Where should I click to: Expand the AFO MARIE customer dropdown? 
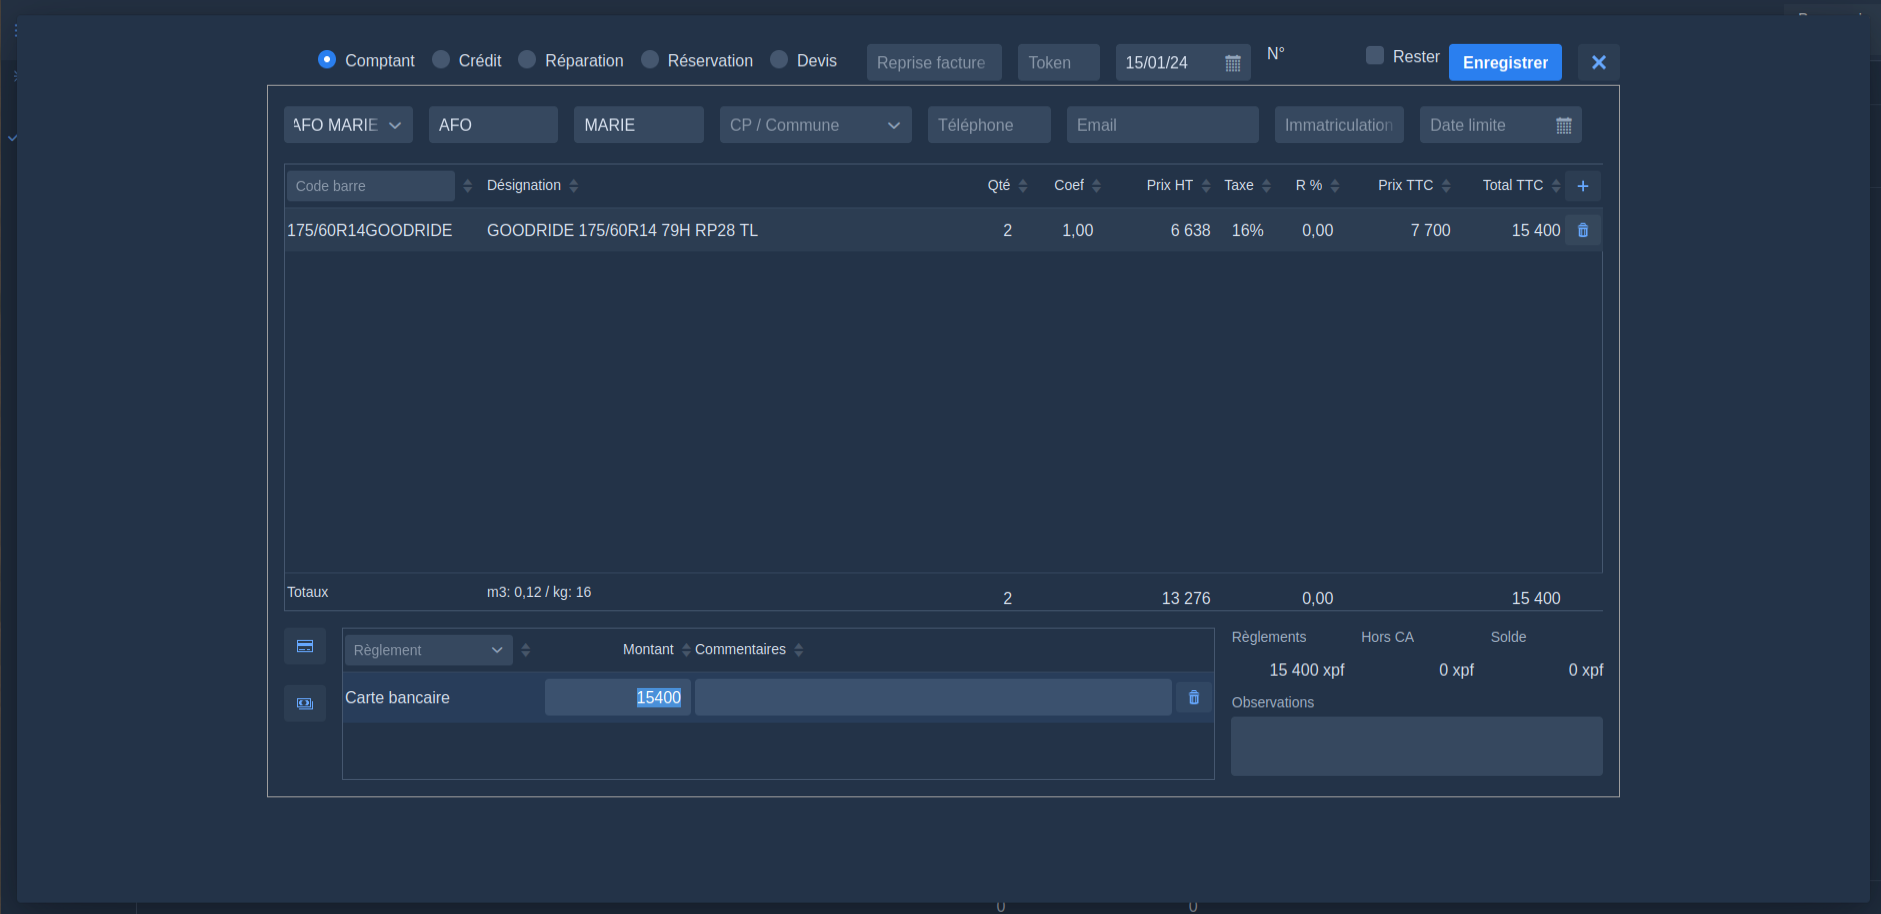pyautogui.click(x=395, y=126)
